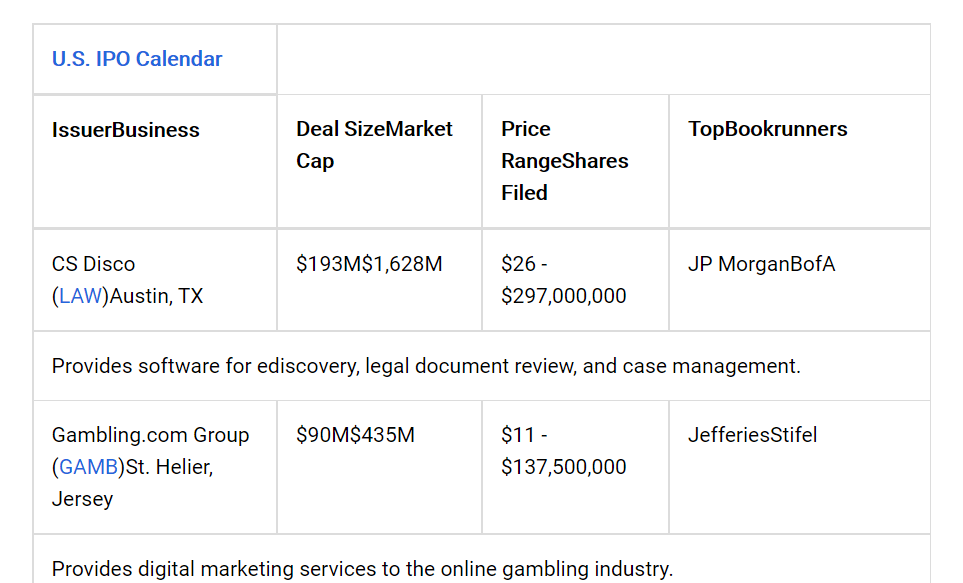This screenshot has height=583, width=963.
Task: Click the ediscovery software description row
Action: pos(482,366)
